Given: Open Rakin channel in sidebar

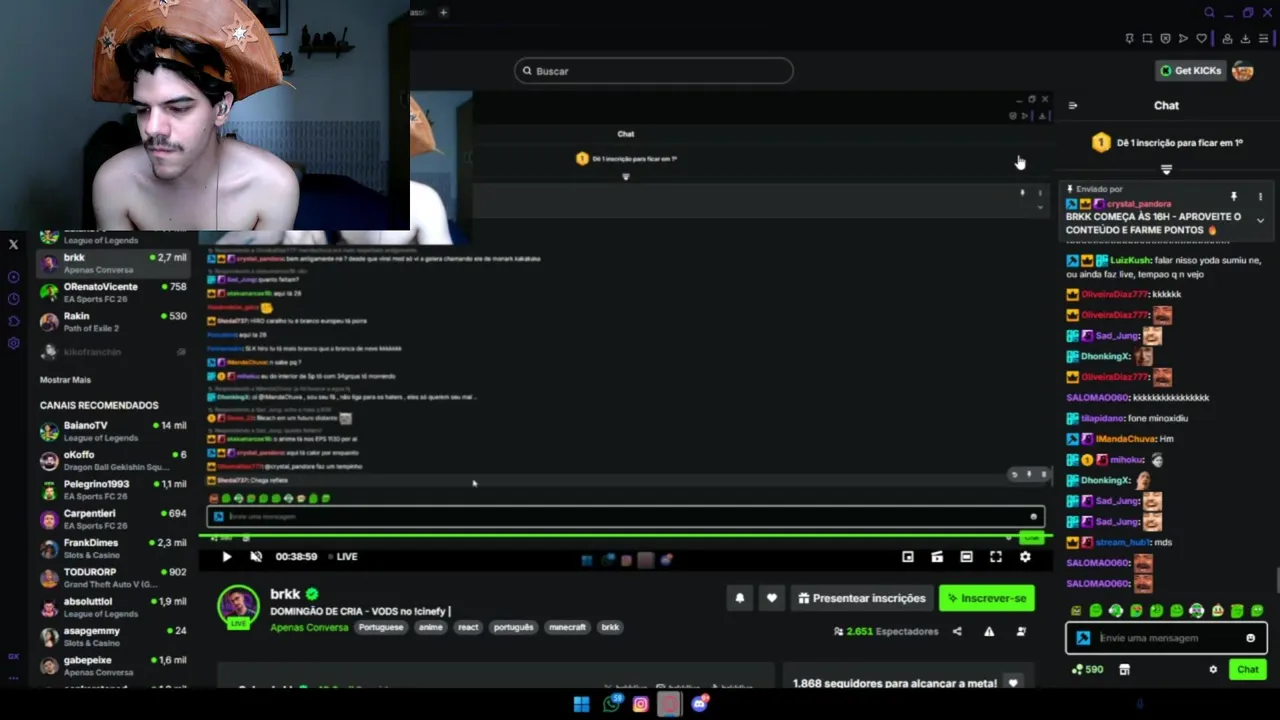Looking at the screenshot, I should [x=113, y=322].
